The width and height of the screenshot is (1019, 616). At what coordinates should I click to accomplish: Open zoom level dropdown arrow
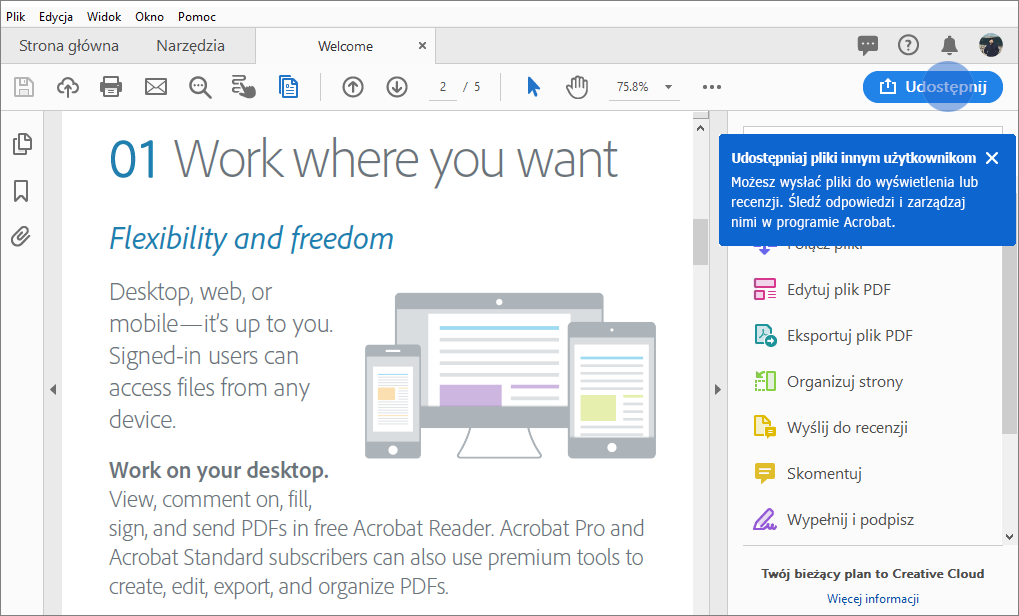668,87
